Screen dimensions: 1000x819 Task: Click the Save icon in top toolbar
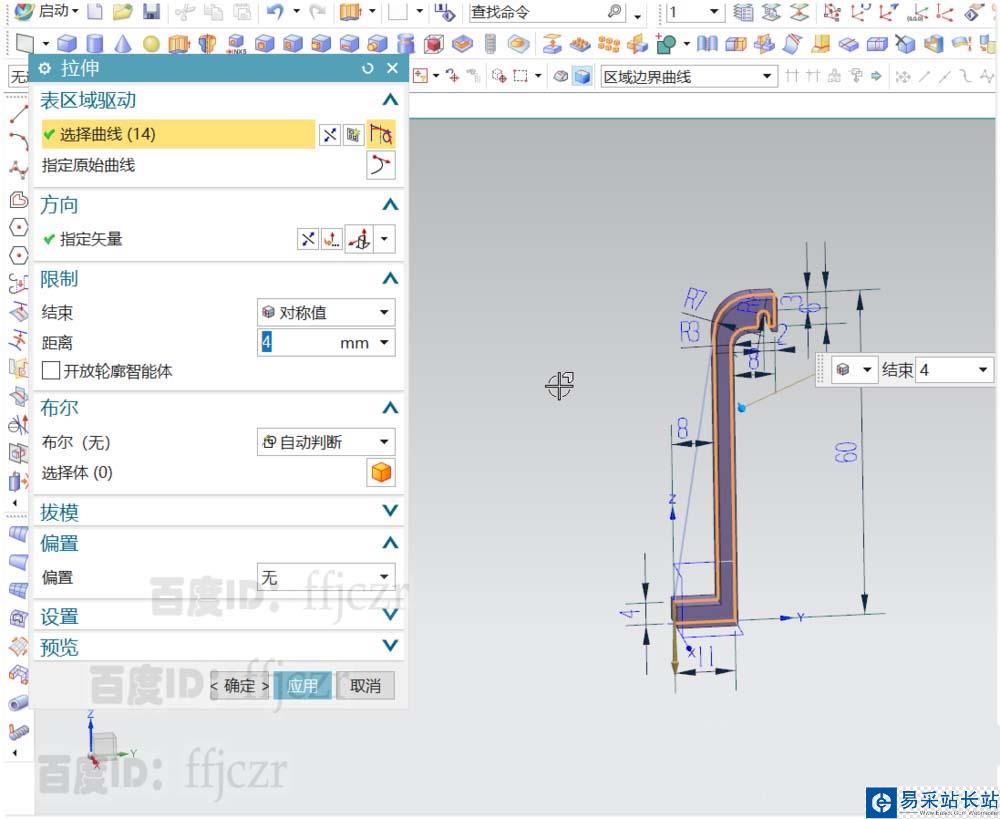coord(151,12)
